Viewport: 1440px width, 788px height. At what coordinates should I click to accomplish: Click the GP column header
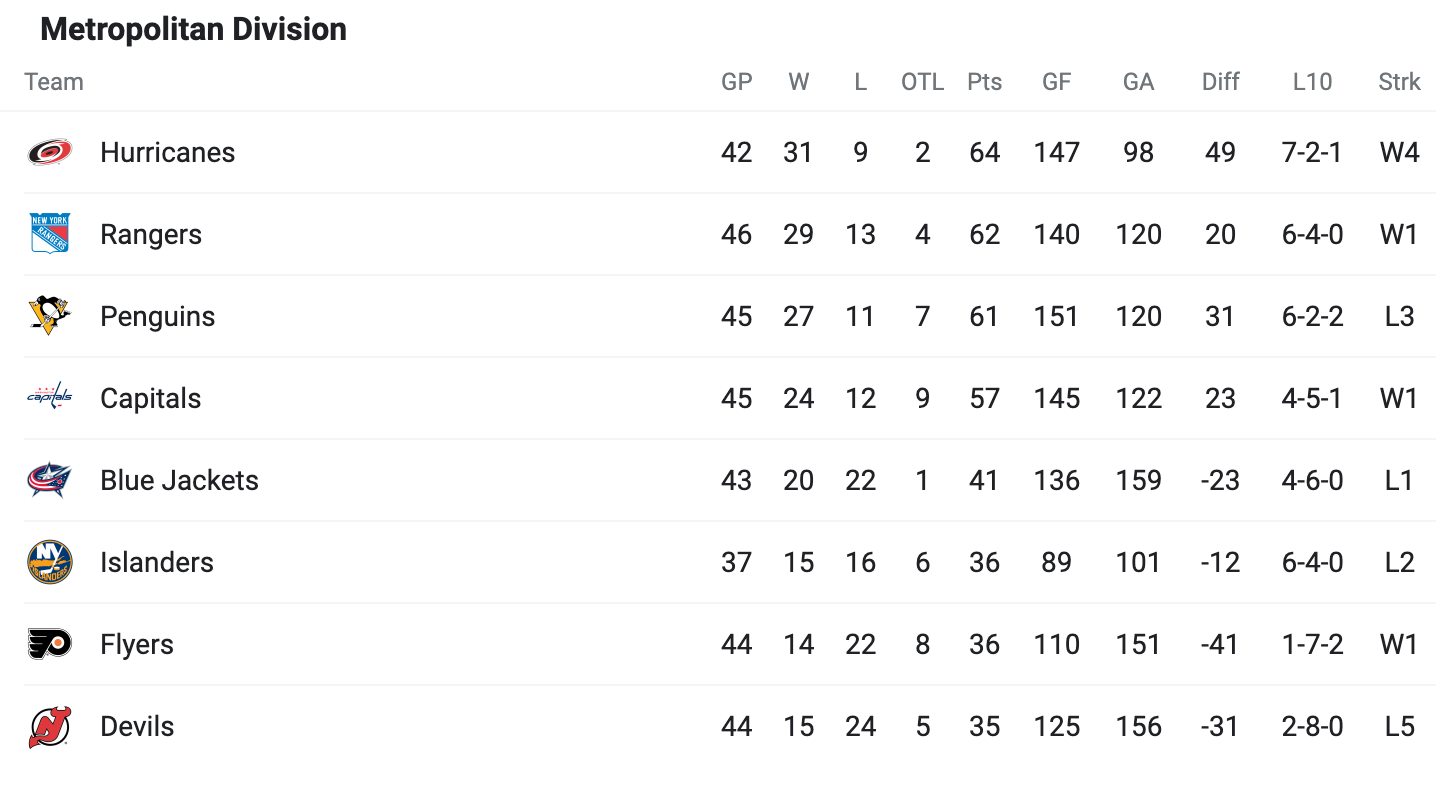[737, 82]
